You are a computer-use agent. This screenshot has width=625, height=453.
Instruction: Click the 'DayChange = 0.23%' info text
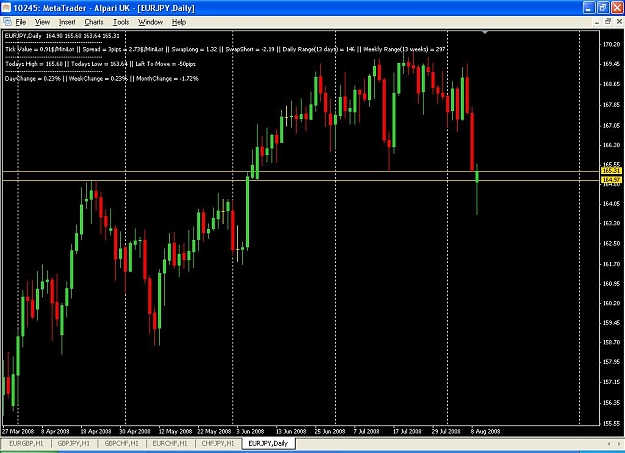(x=33, y=79)
